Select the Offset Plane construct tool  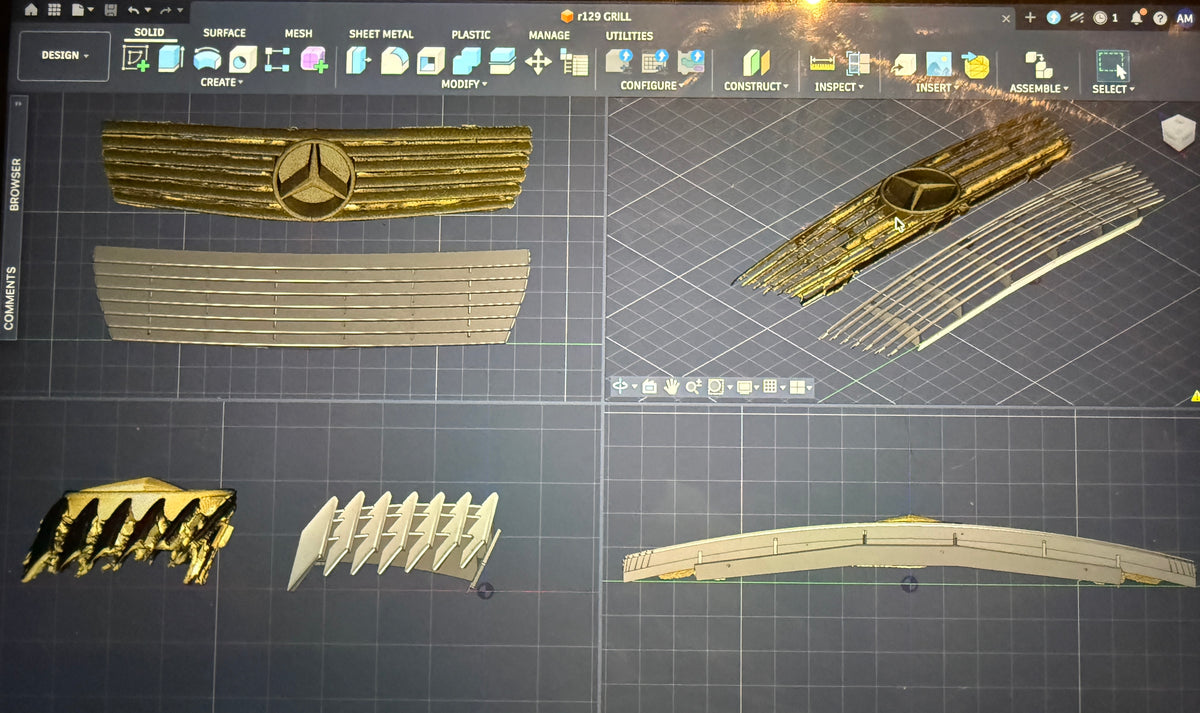(757, 63)
